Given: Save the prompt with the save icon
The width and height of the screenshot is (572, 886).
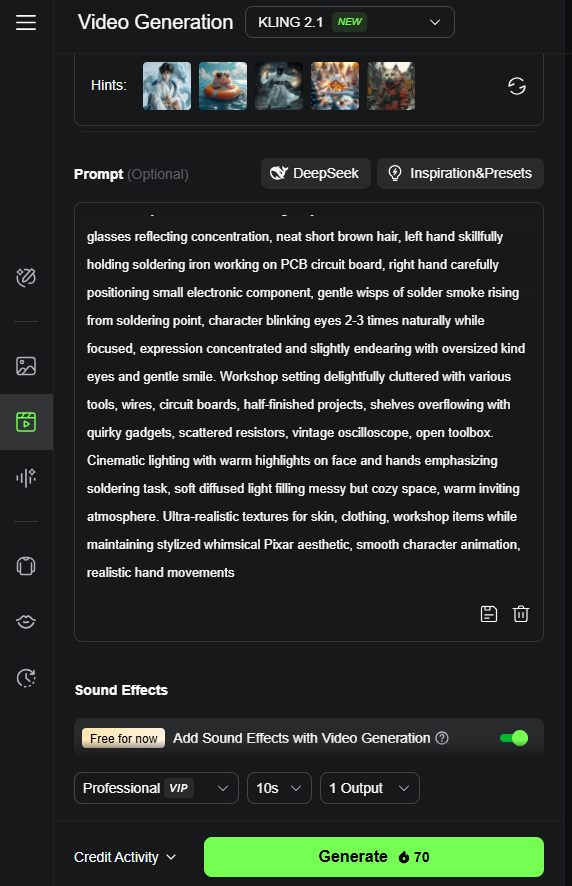Looking at the screenshot, I should (x=488, y=614).
